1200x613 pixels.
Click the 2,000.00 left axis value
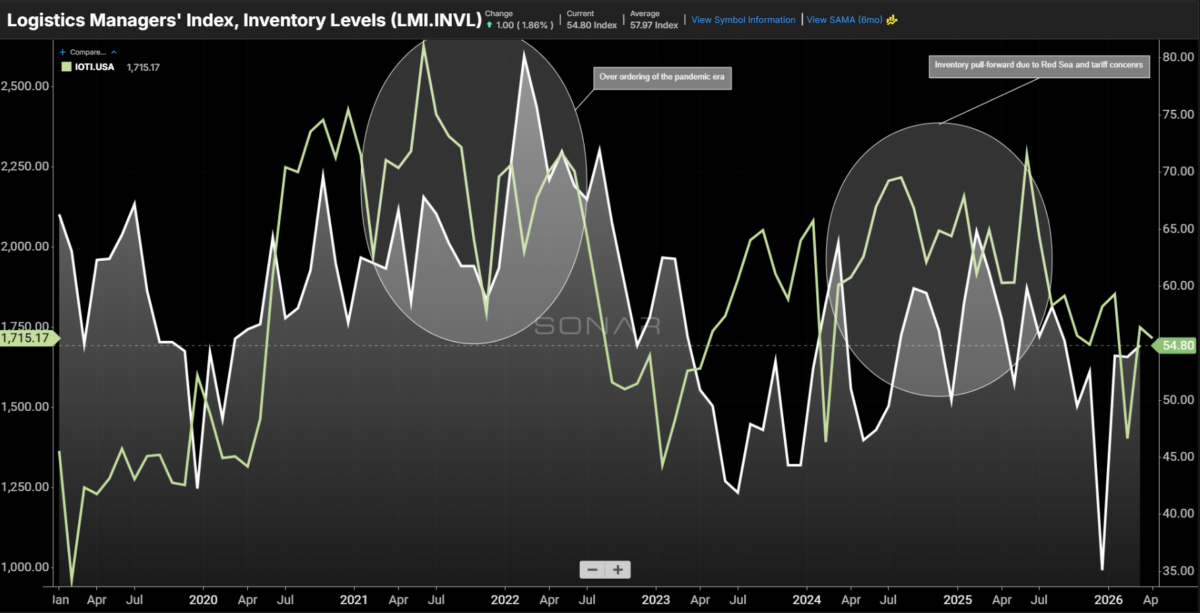25,246
